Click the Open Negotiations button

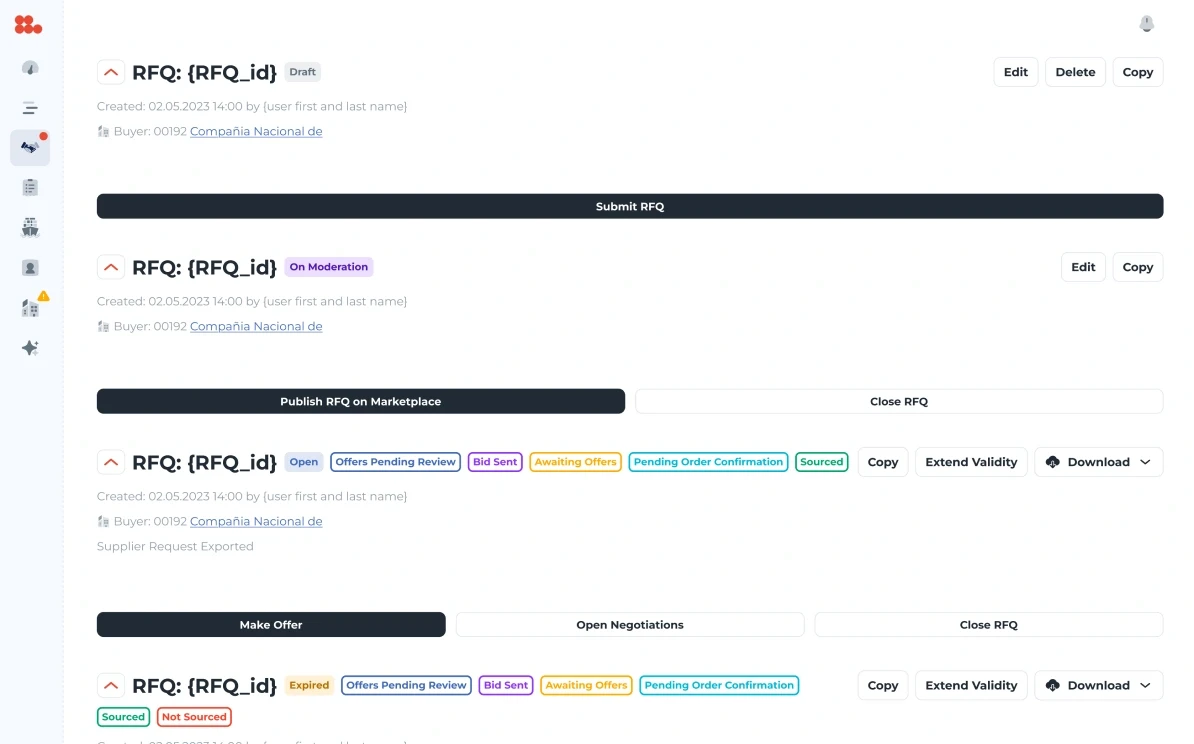630,624
